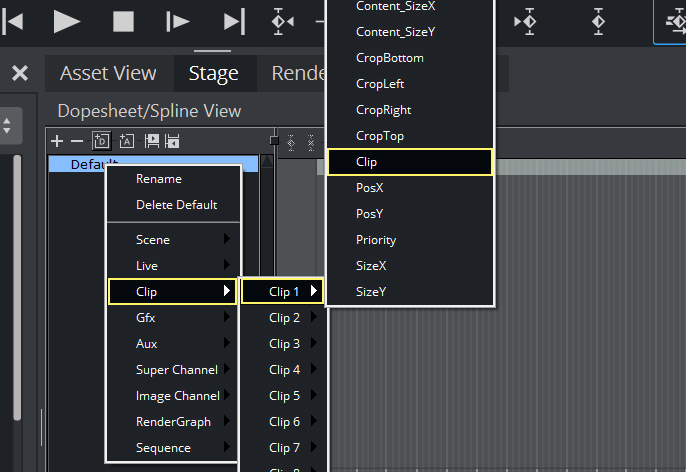686x472 pixels.
Task: Open the Clip 2 submenu
Action: coord(285,318)
